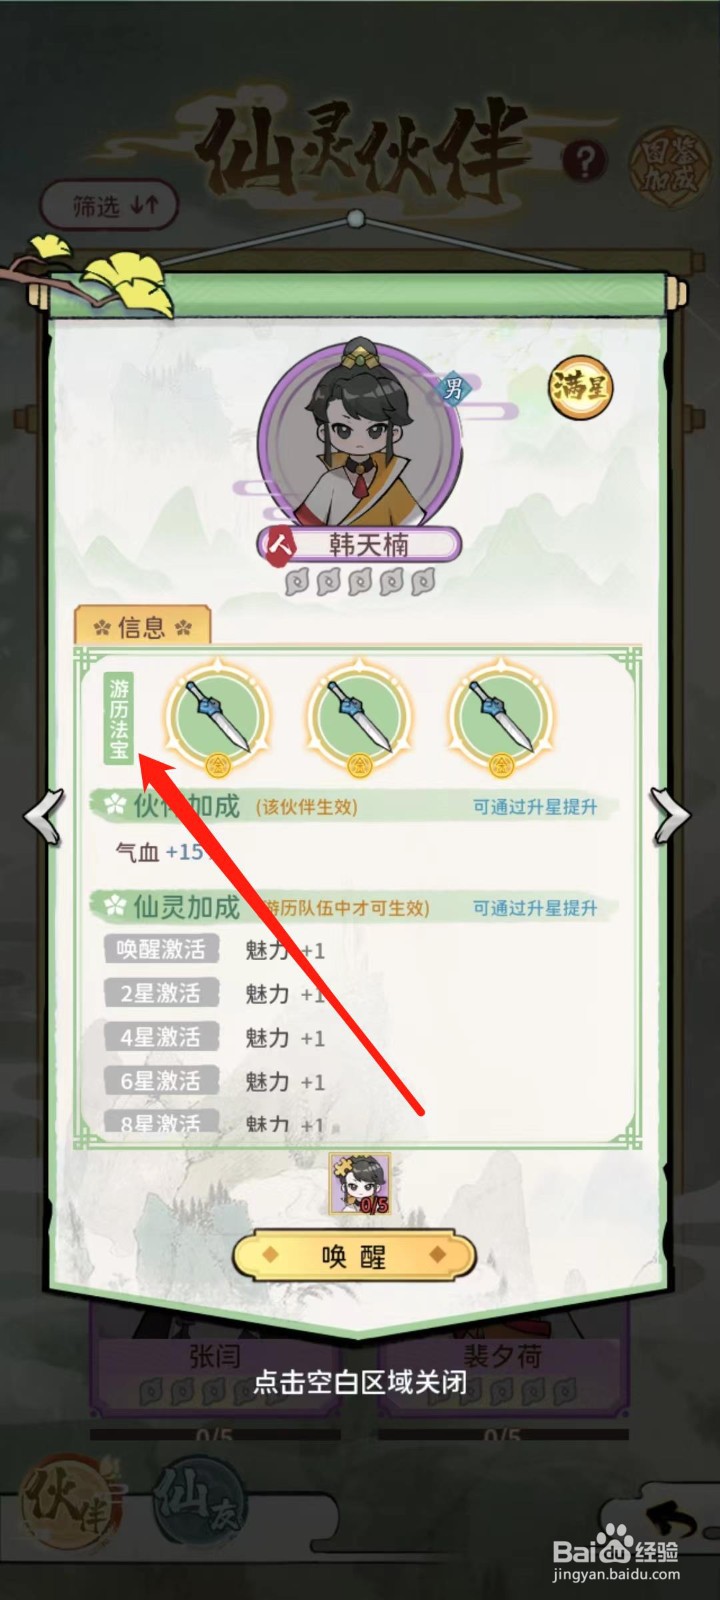Tap the five-star rating row under name
The height and width of the screenshot is (1600, 720).
(360, 581)
